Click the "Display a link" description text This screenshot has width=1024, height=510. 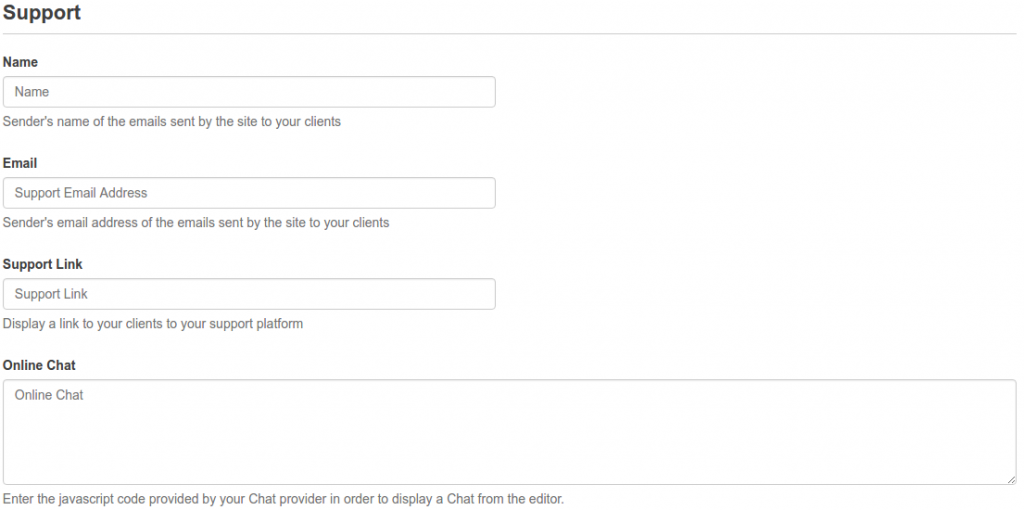153,324
